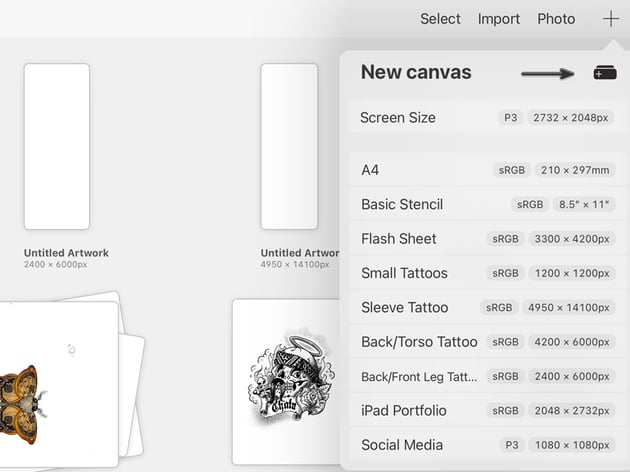Click the 8.5" × 11" size label
Viewport: 630px width, 472px height.
click(x=584, y=204)
